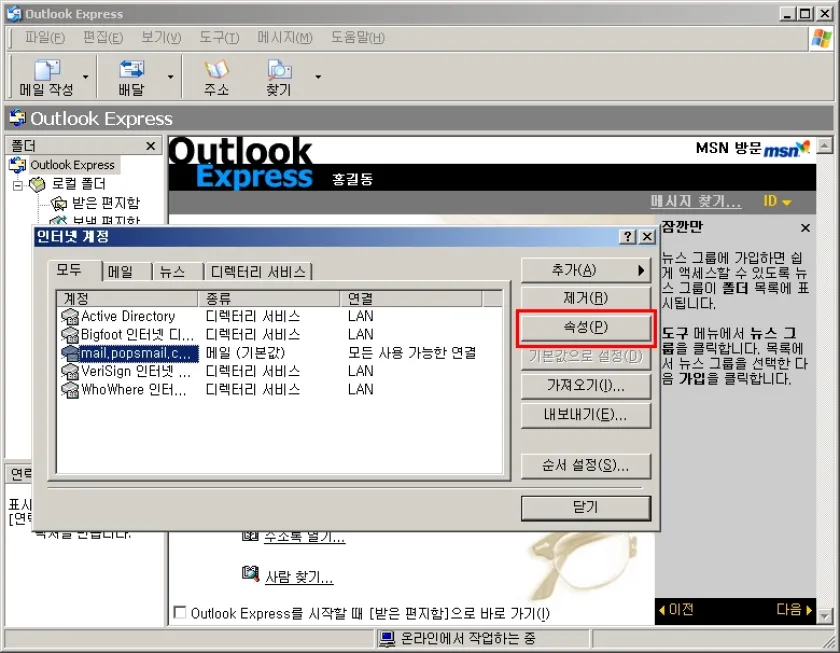Close the 폴더 pane
The image size is (840, 653).
tap(151, 146)
